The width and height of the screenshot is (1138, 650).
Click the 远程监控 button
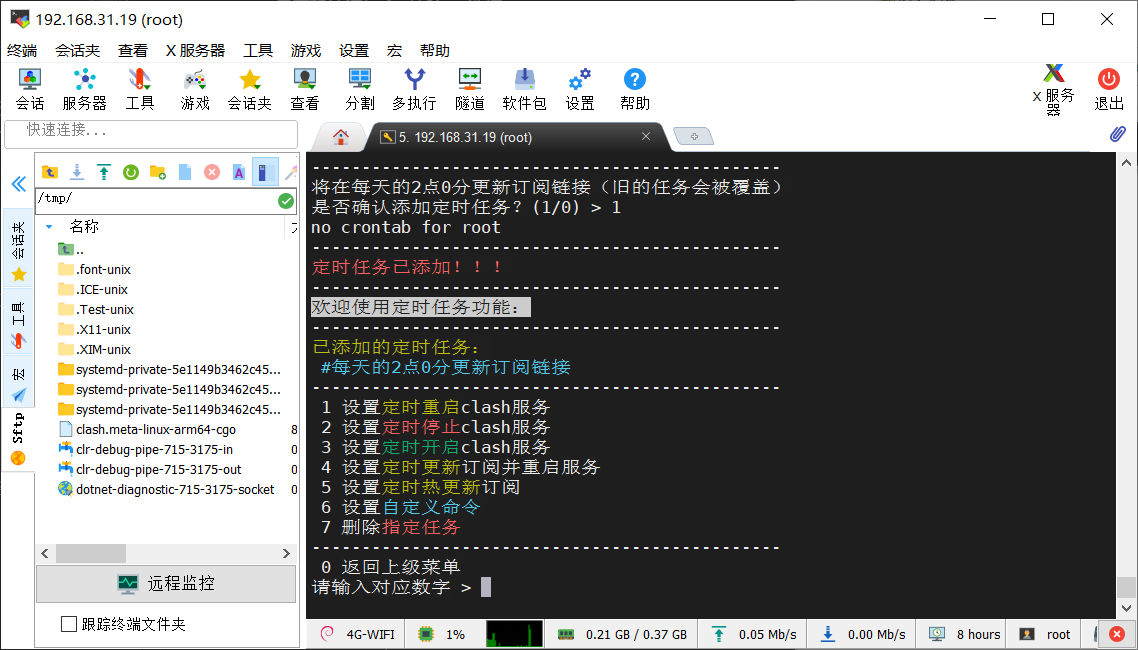click(166, 583)
